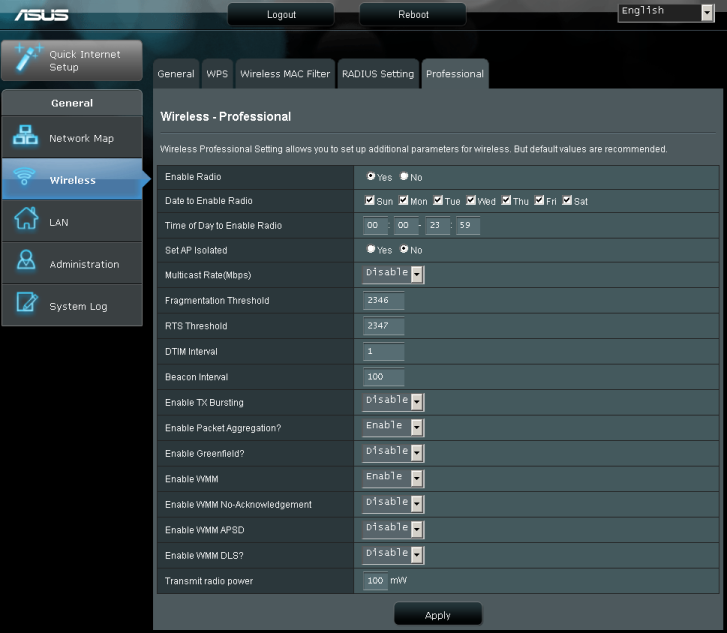Click the Logout button
The width and height of the screenshot is (727, 633).
(281, 14)
